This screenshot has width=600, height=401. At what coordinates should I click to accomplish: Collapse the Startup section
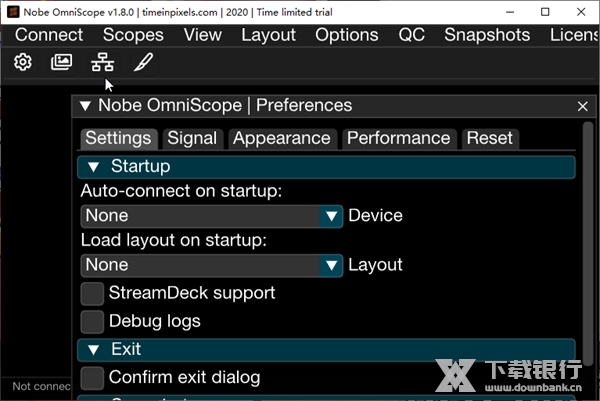click(94, 167)
